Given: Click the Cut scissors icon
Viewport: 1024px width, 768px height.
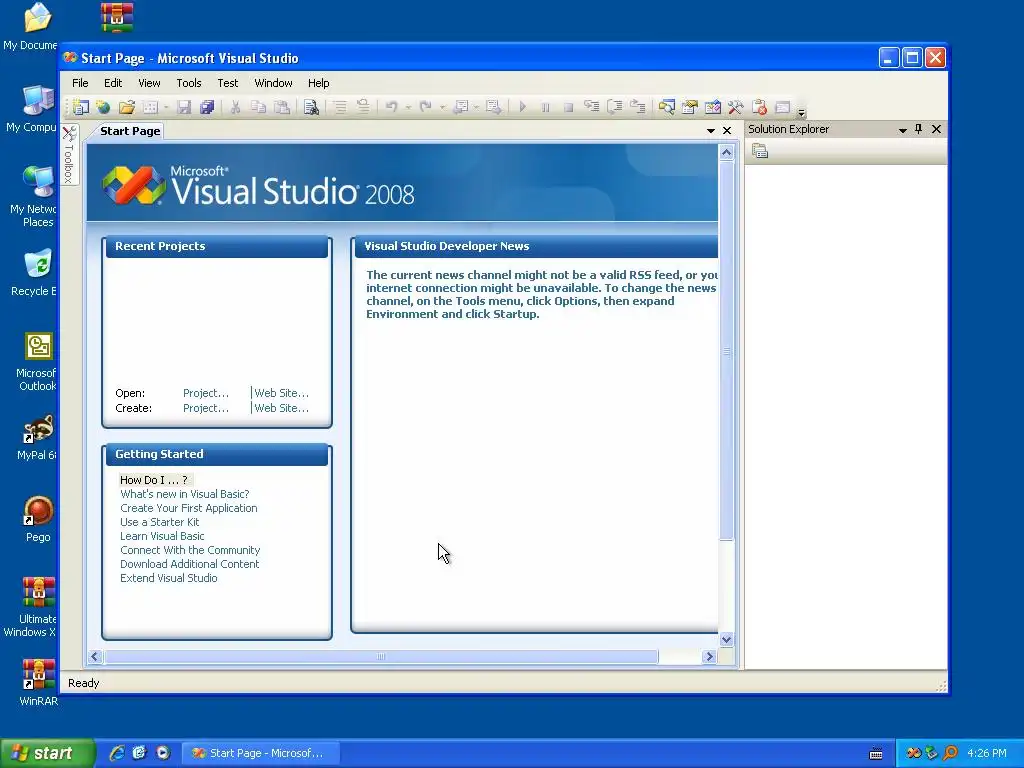Looking at the screenshot, I should [x=235, y=107].
